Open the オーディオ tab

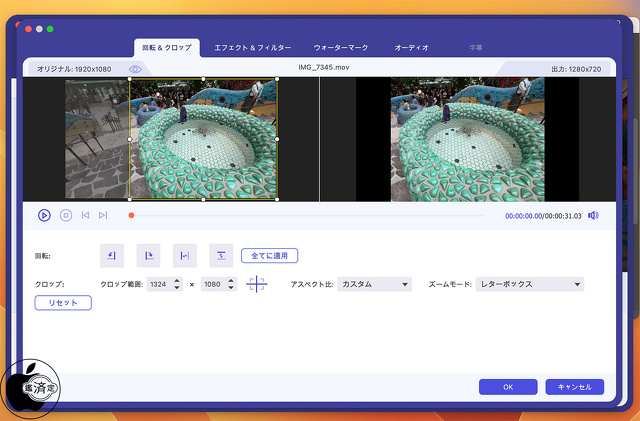411,48
